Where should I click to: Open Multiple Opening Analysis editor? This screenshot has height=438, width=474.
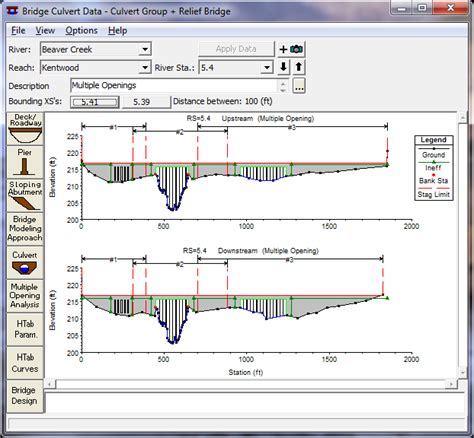(x=25, y=296)
